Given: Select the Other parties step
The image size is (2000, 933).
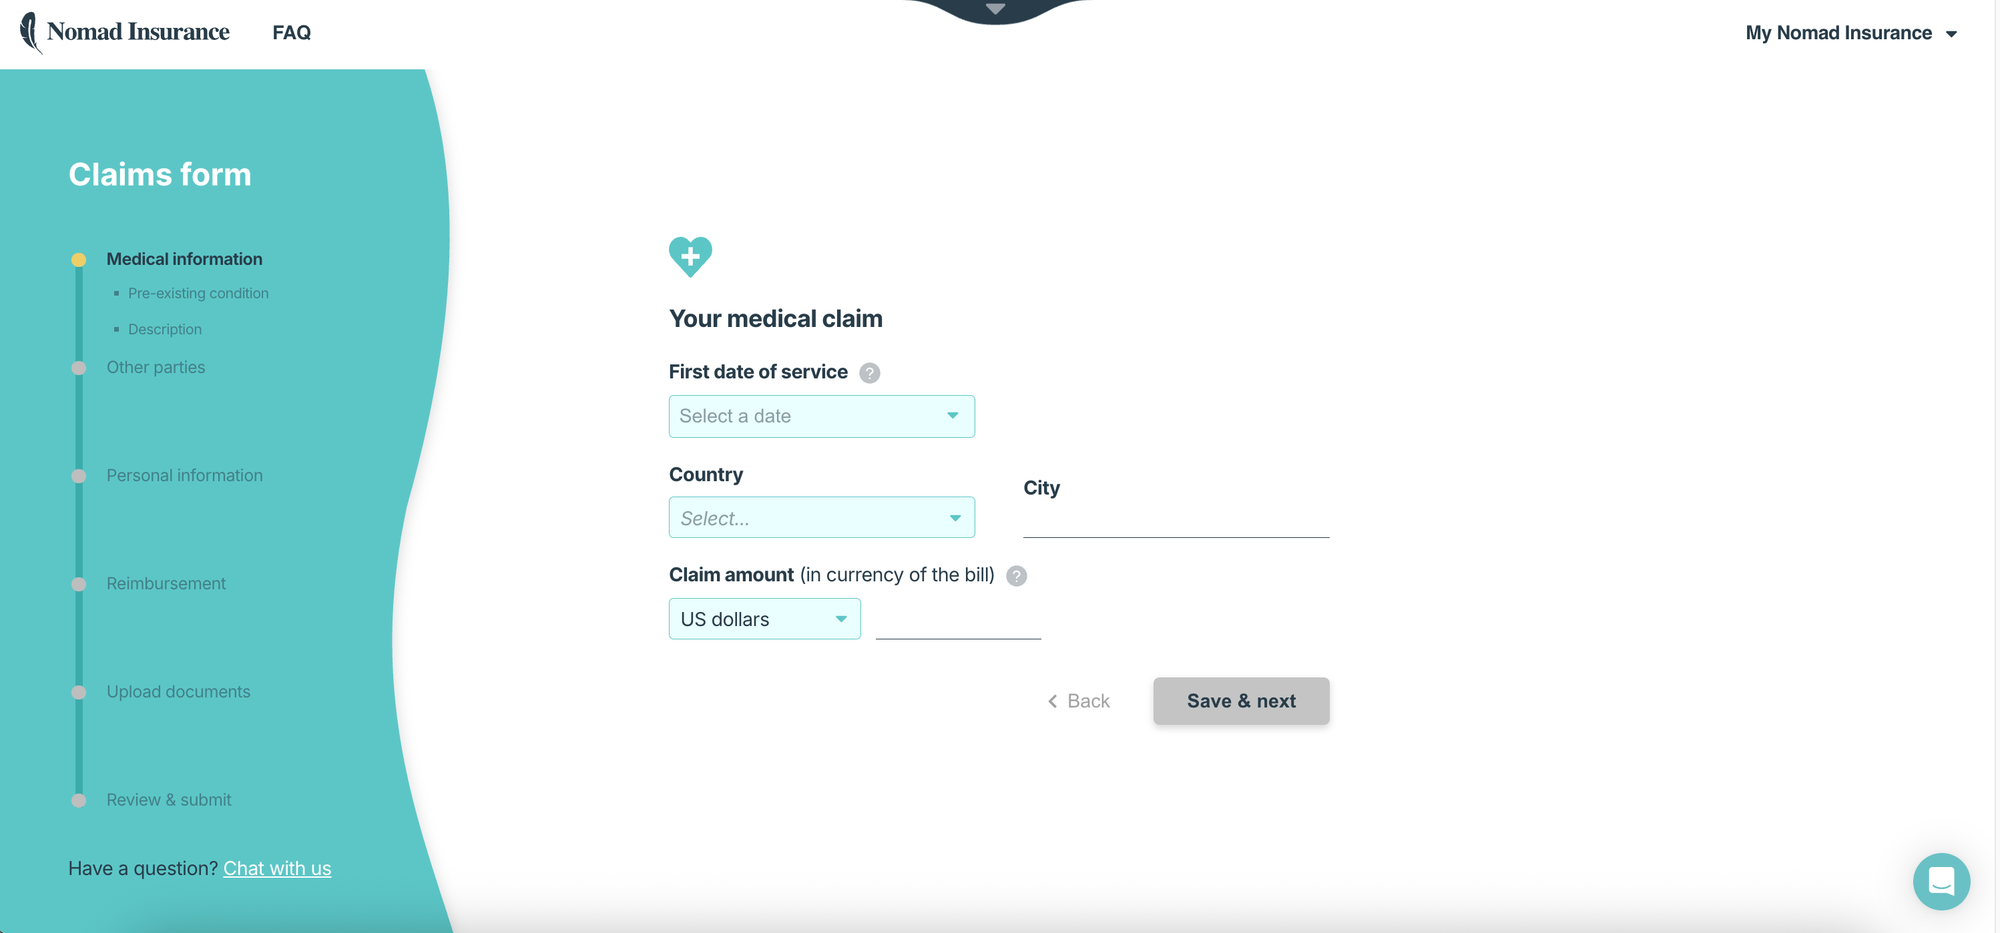Looking at the screenshot, I should (x=155, y=367).
